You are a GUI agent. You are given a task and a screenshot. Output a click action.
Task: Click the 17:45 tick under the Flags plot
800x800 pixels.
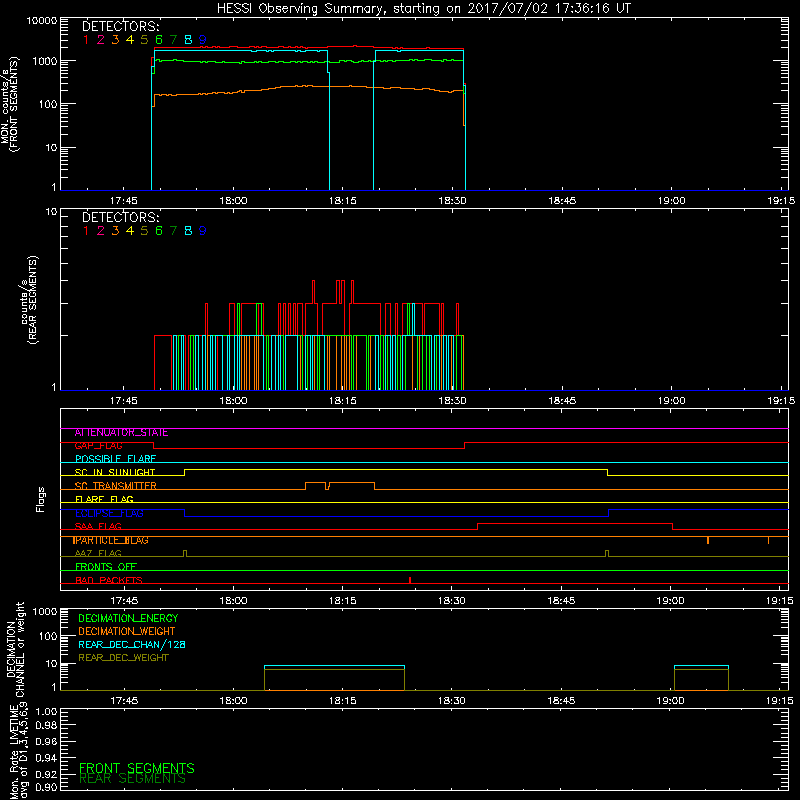[124, 601]
